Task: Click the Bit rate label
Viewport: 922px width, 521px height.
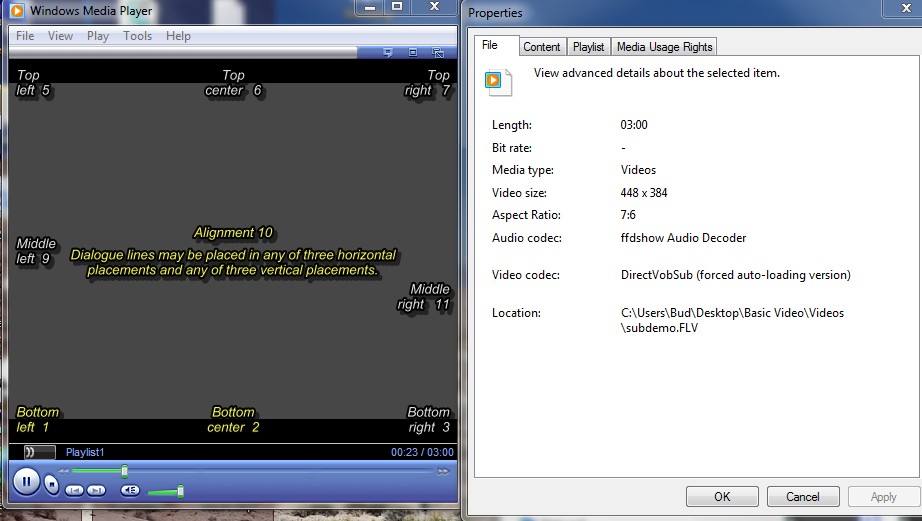Action: 512,148
